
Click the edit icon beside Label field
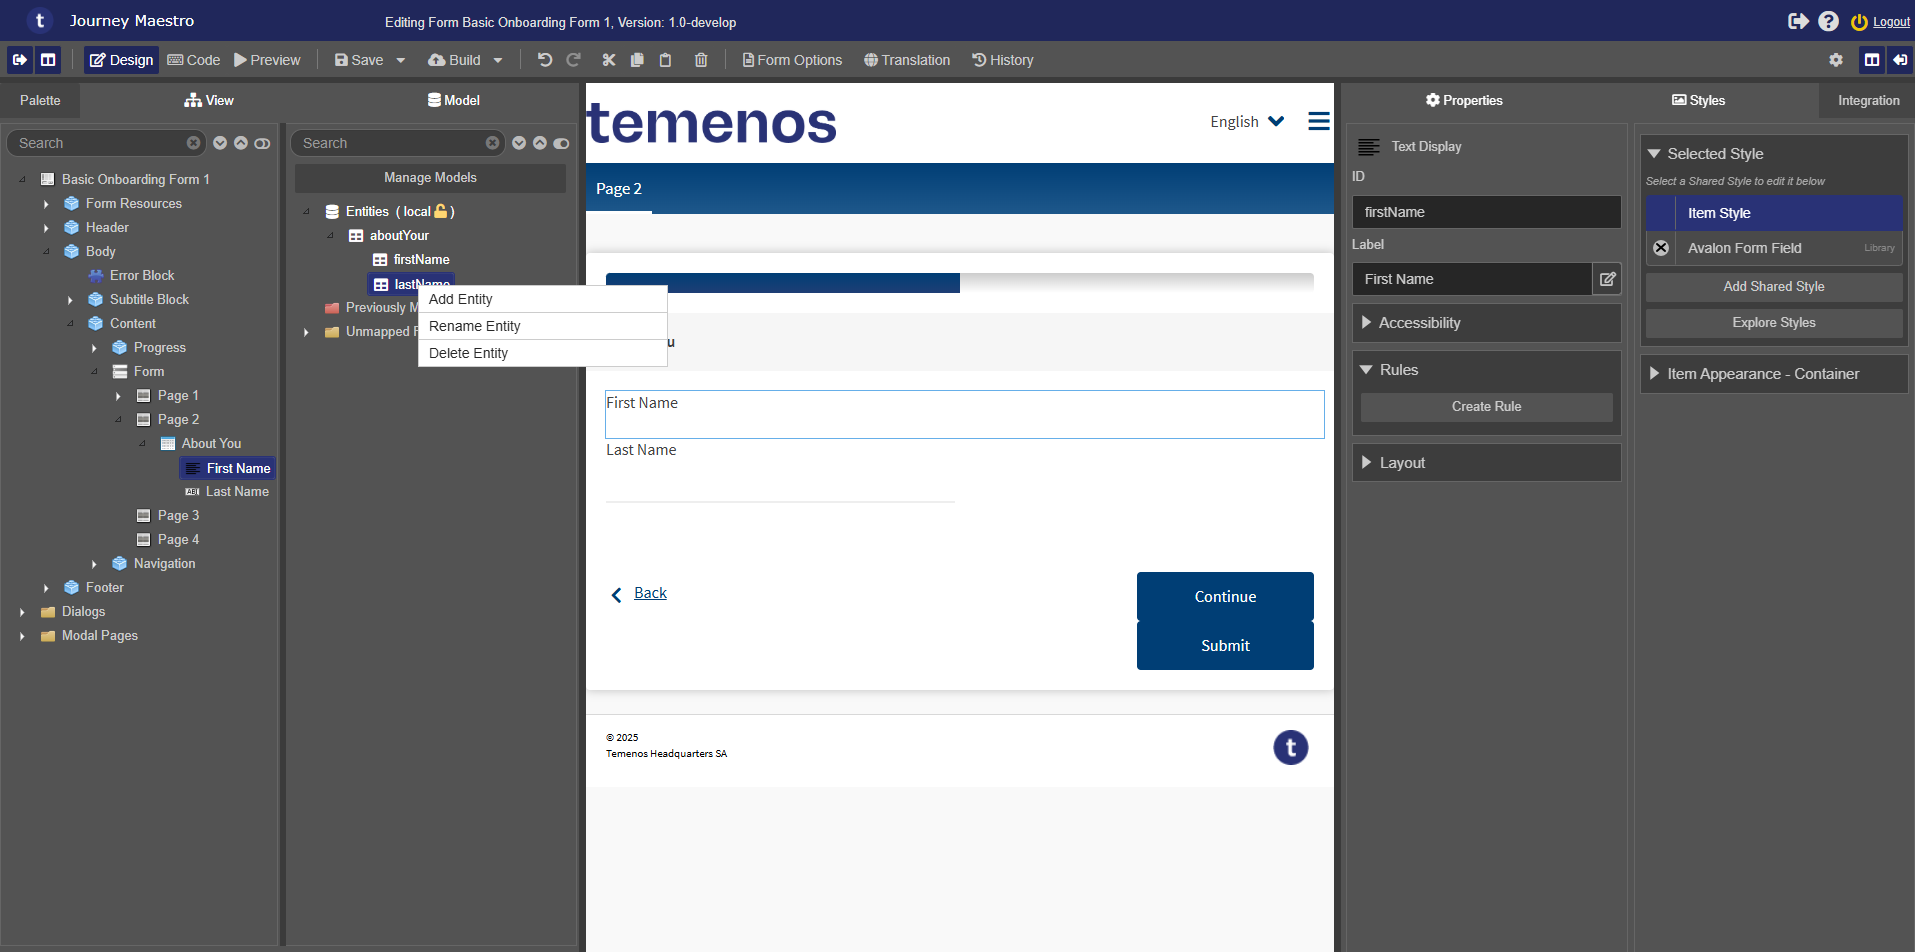tap(1607, 279)
